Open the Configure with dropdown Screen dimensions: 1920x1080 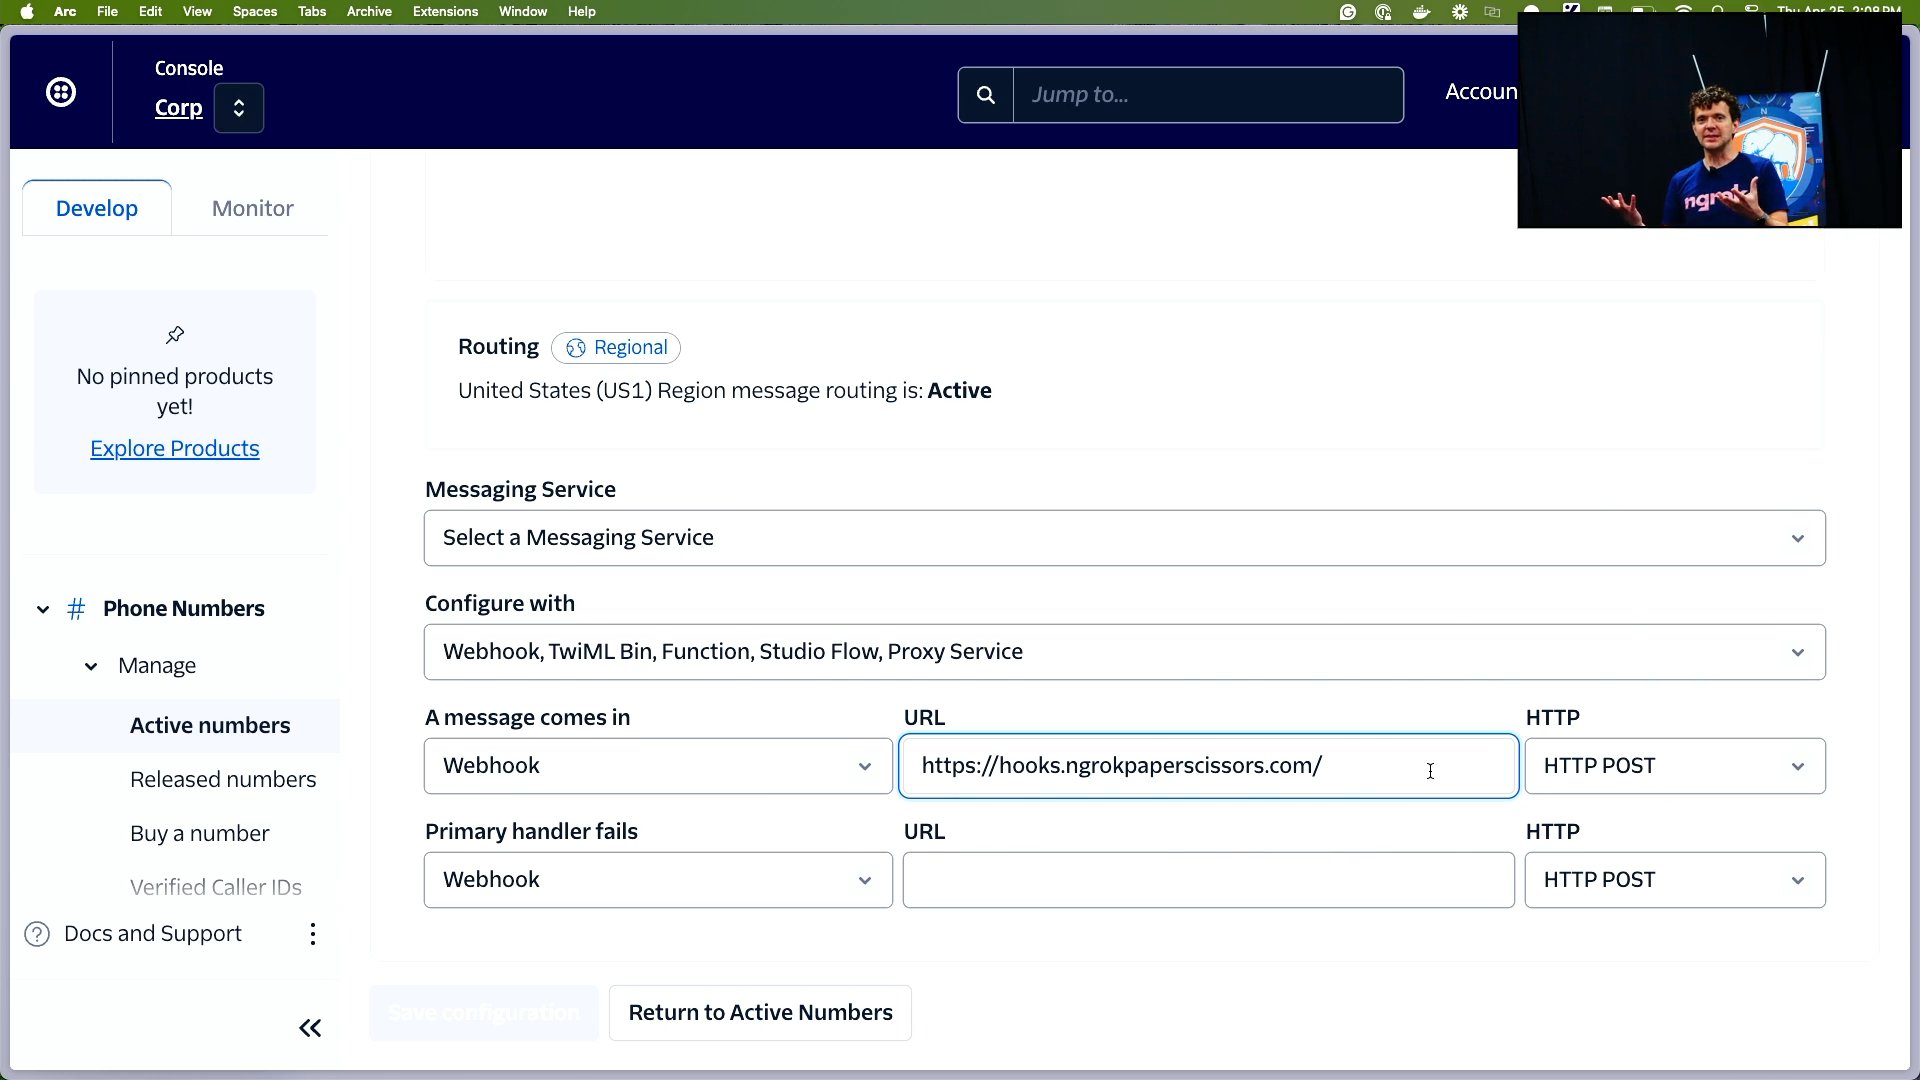coord(1125,652)
